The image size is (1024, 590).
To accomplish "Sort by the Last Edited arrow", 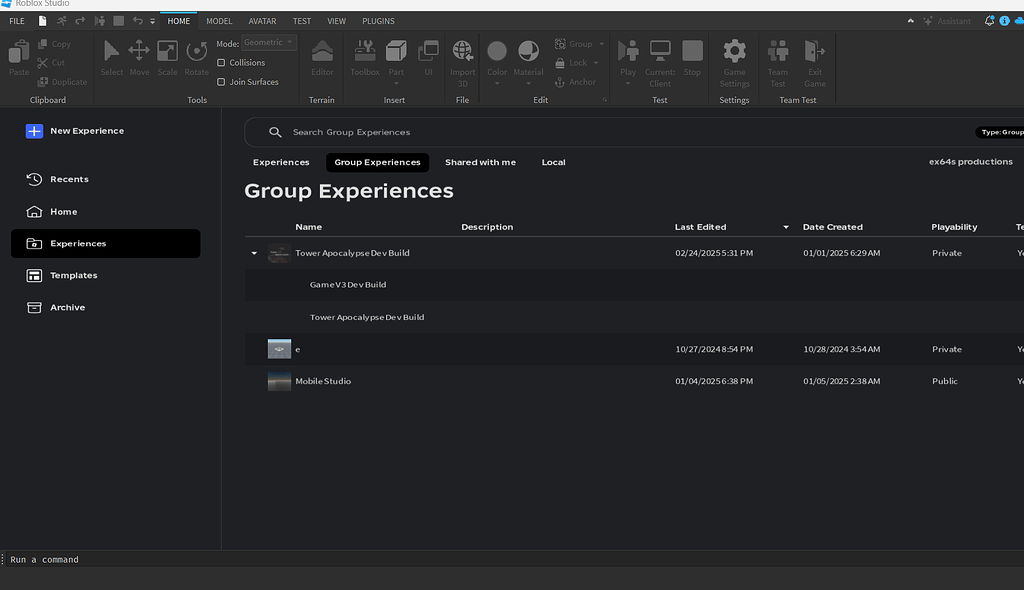I will [786, 227].
